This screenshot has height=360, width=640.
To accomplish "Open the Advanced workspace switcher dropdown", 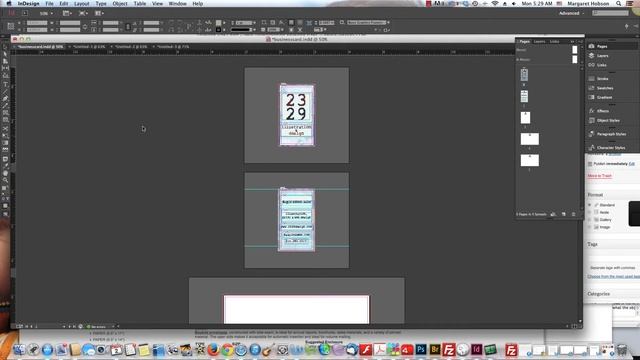I will pos(571,13).
